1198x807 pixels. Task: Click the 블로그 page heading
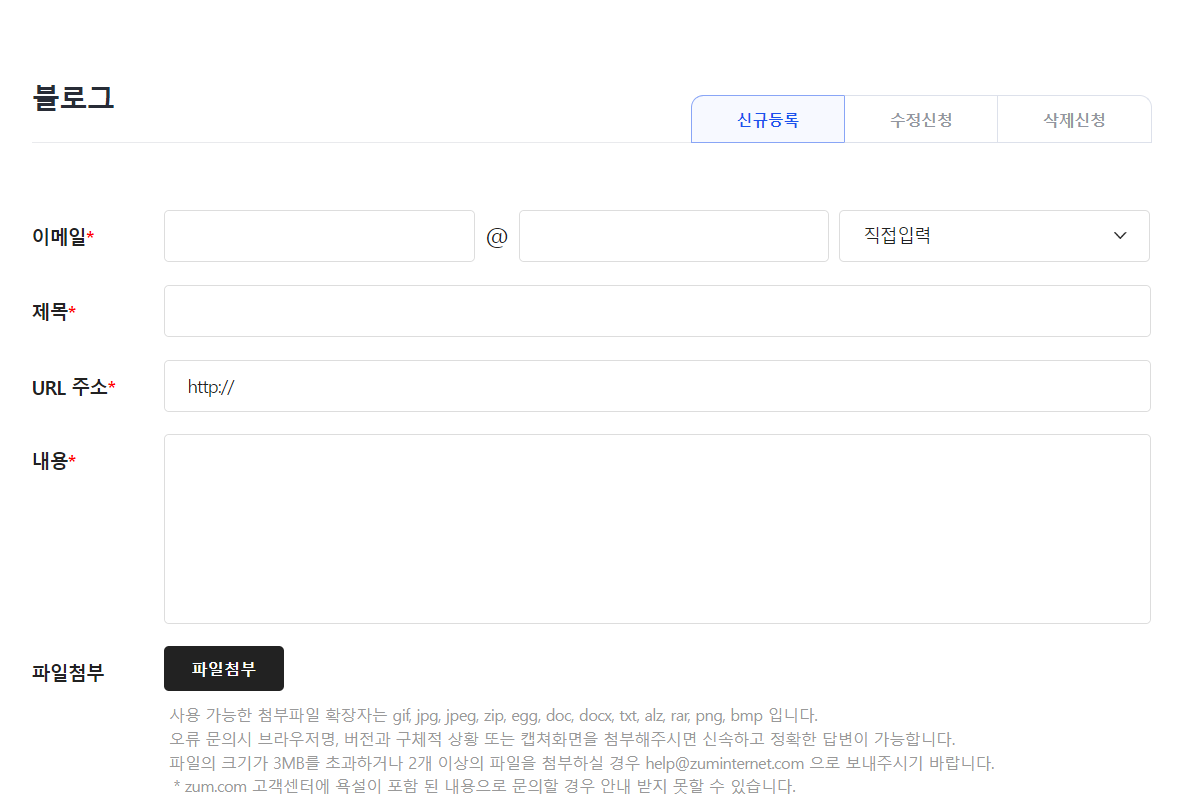click(x=73, y=98)
